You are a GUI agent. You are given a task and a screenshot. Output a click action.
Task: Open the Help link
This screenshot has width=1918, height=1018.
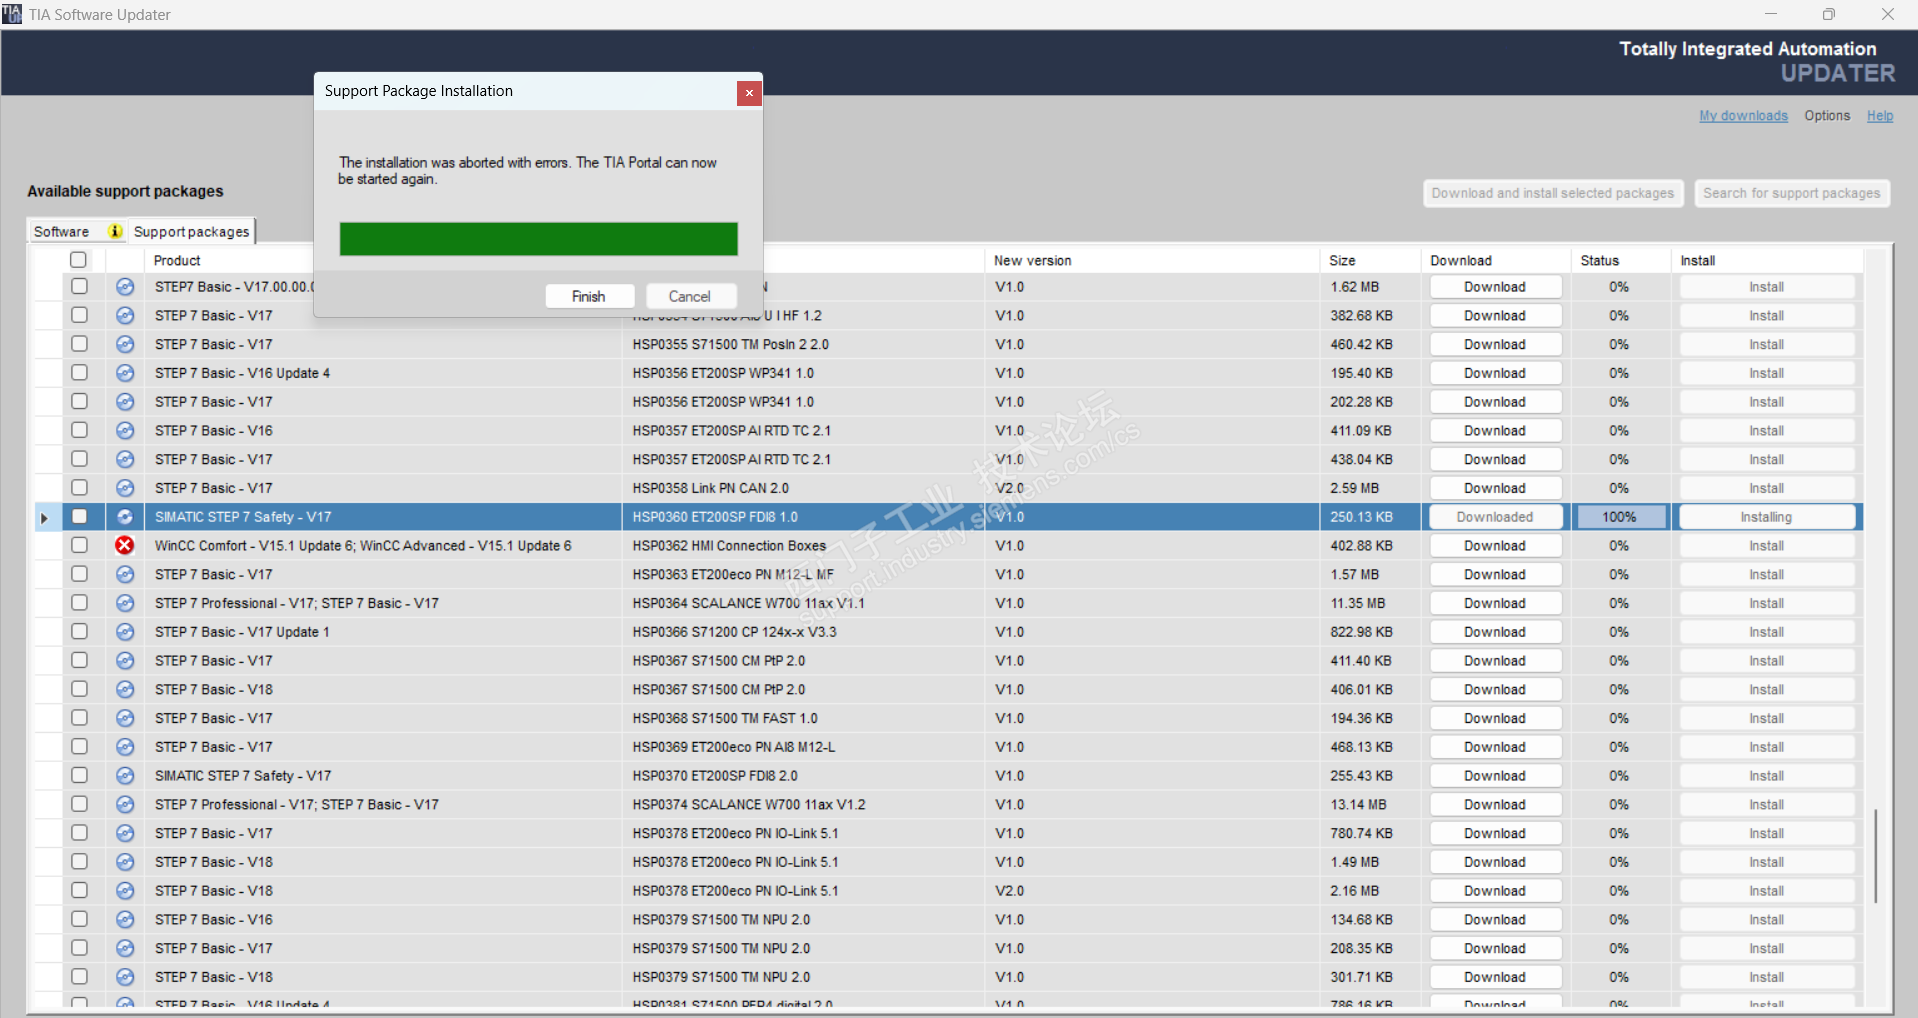1880,116
